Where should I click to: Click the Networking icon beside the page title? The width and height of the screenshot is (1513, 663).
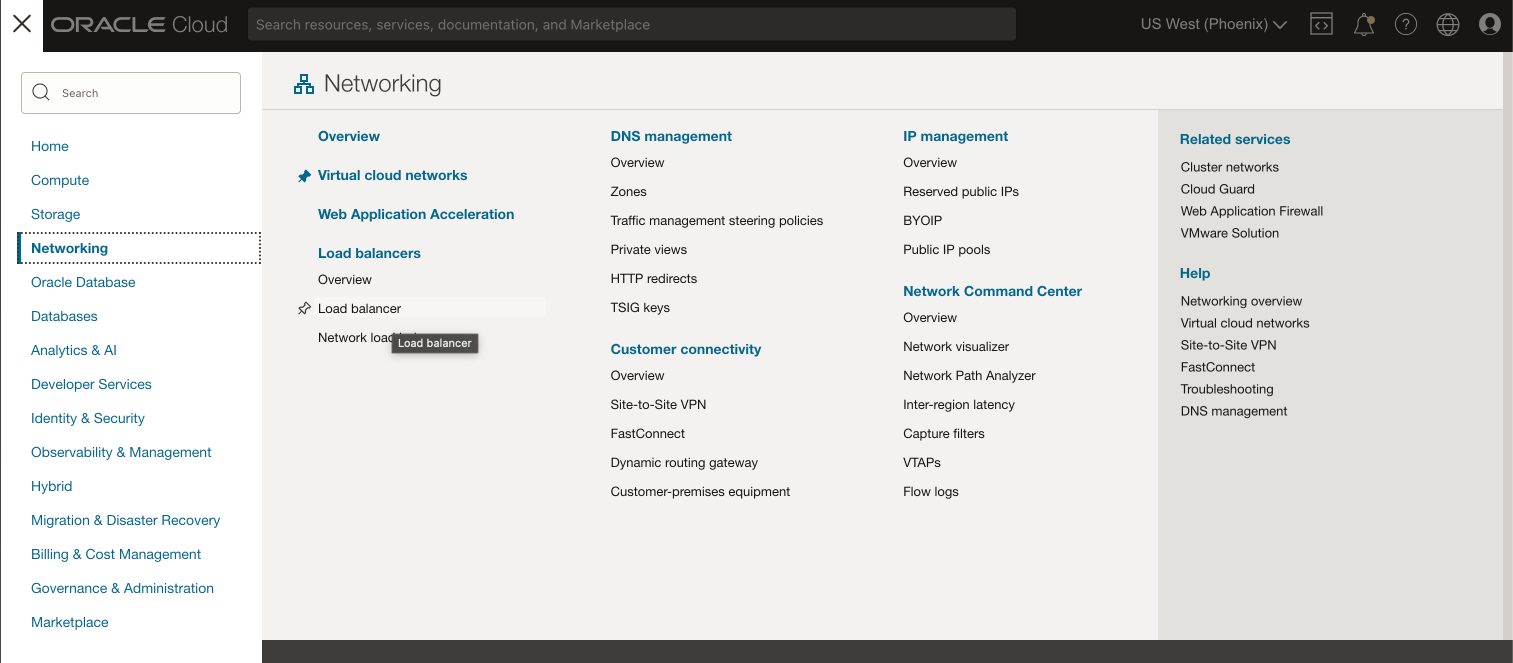[304, 83]
